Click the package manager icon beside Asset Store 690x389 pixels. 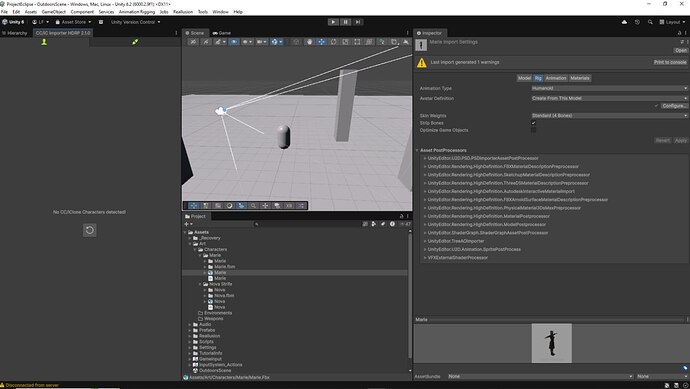click(101, 22)
